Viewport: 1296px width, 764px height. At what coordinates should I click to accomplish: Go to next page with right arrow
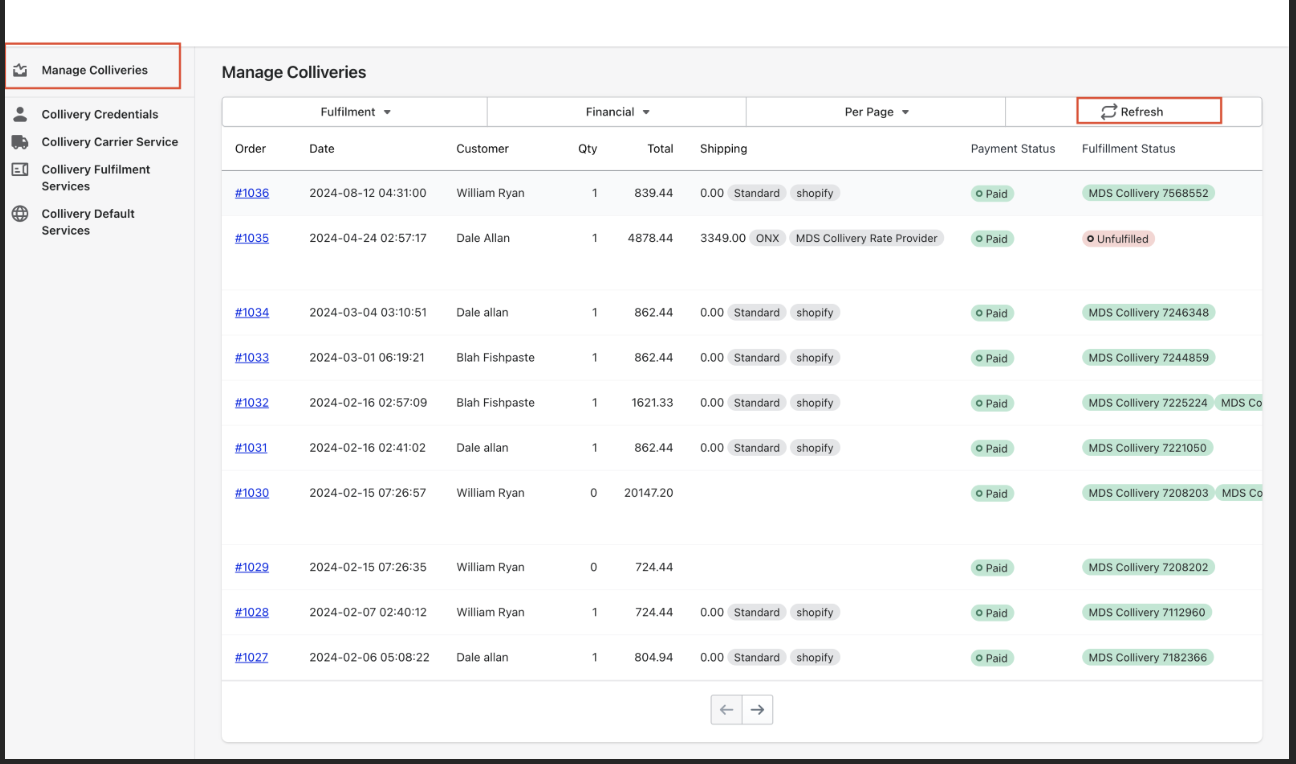(757, 710)
